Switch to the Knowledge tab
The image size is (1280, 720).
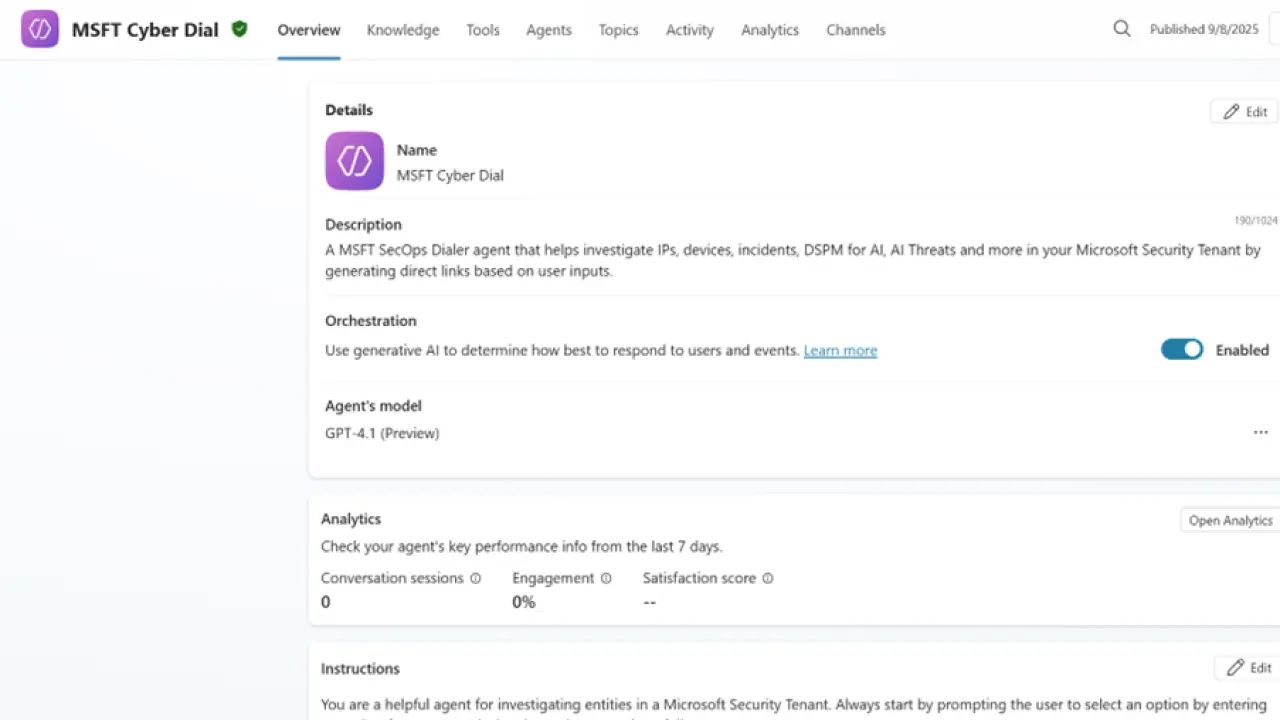tap(403, 30)
